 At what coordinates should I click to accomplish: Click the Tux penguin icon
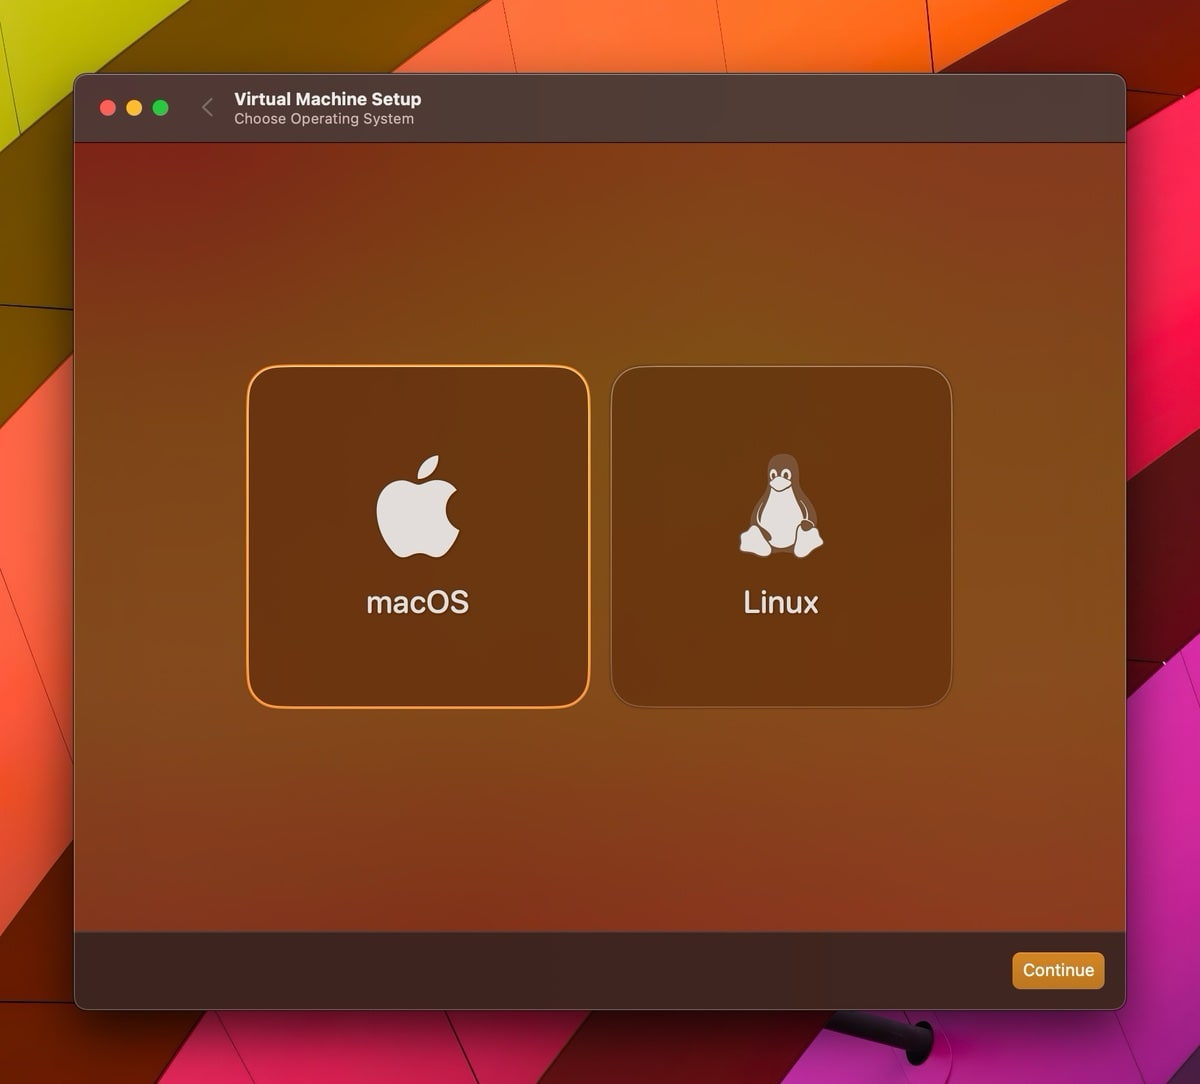pyautogui.click(x=781, y=506)
